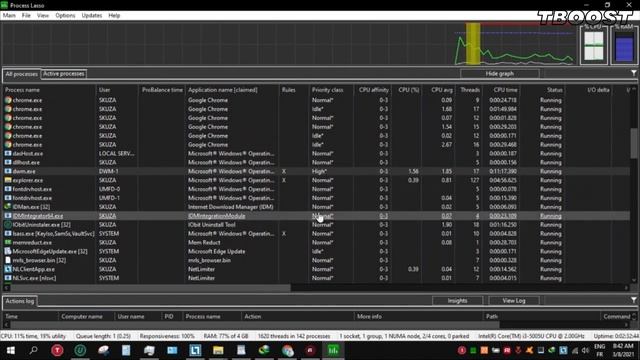Click the View Log button
The width and height of the screenshot is (640, 360).
click(x=514, y=300)
